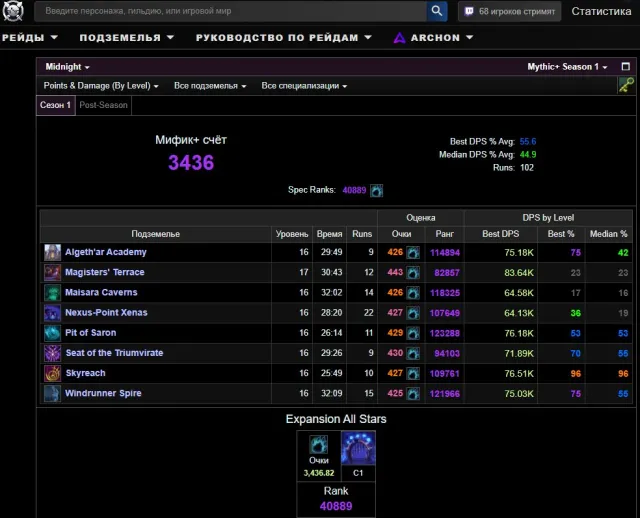Click rank 123288 for Pit of Saron
640x518 pixels.
[x=445, y=333]
